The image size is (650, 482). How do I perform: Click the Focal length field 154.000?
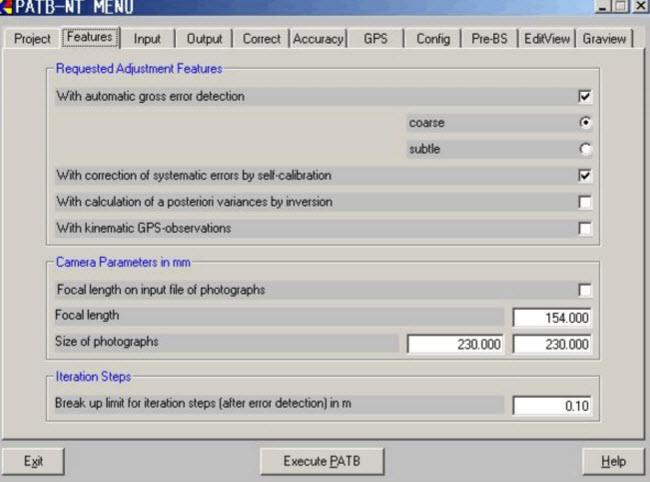click(x=552, y=318)
